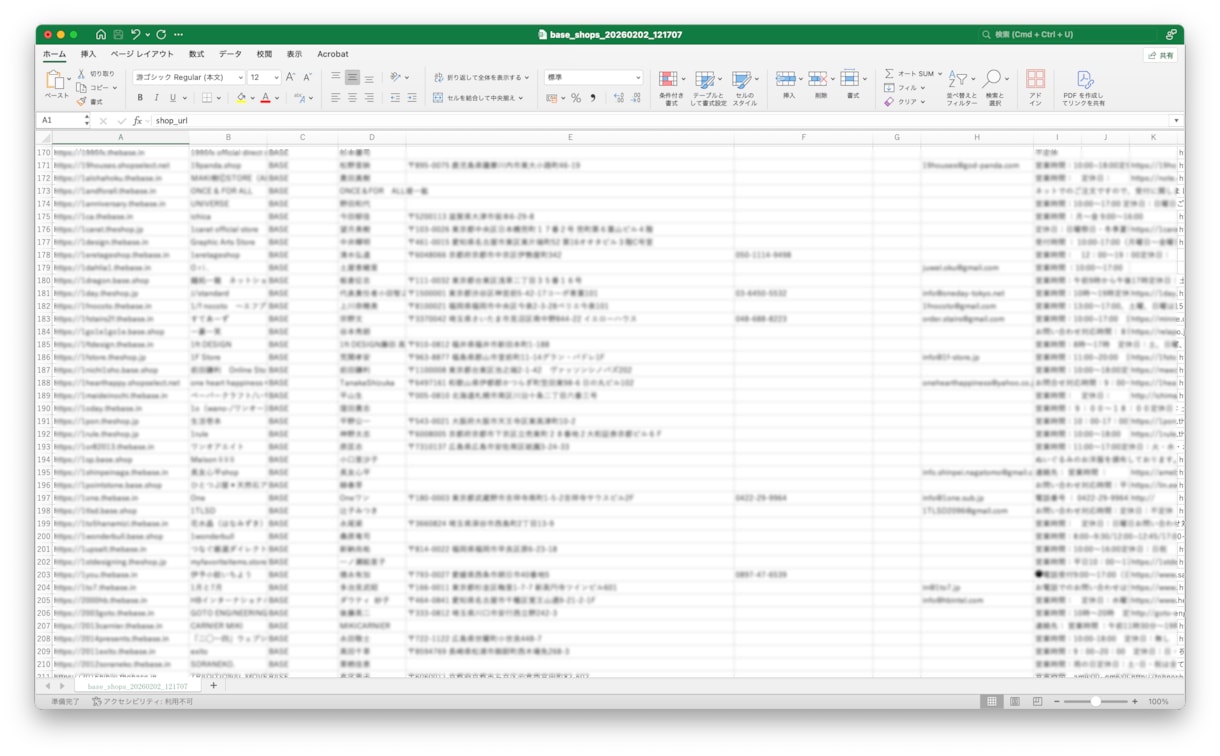Open the quick access more options ellipsis

[x=178, y=34]
